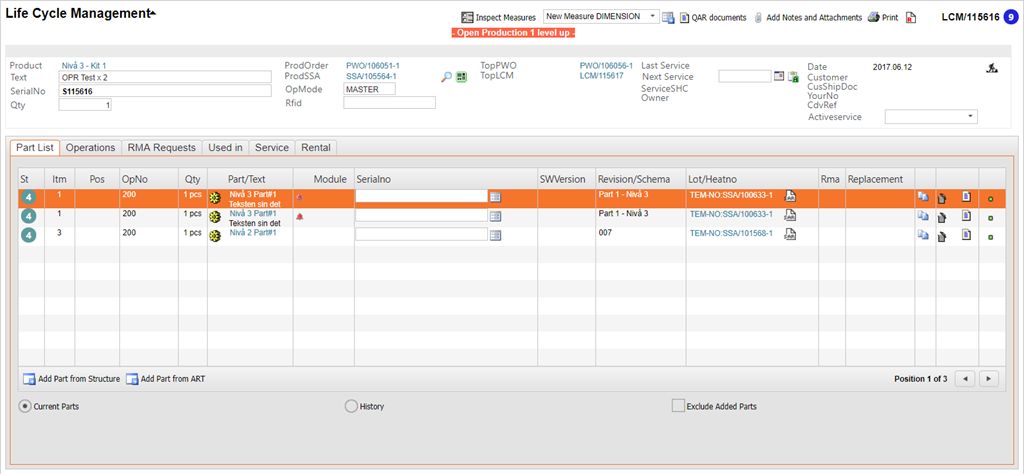The image size is (1024, 474).
Task: Enable the Exclude Added Parts checkbox
Action: pos(678,406)
